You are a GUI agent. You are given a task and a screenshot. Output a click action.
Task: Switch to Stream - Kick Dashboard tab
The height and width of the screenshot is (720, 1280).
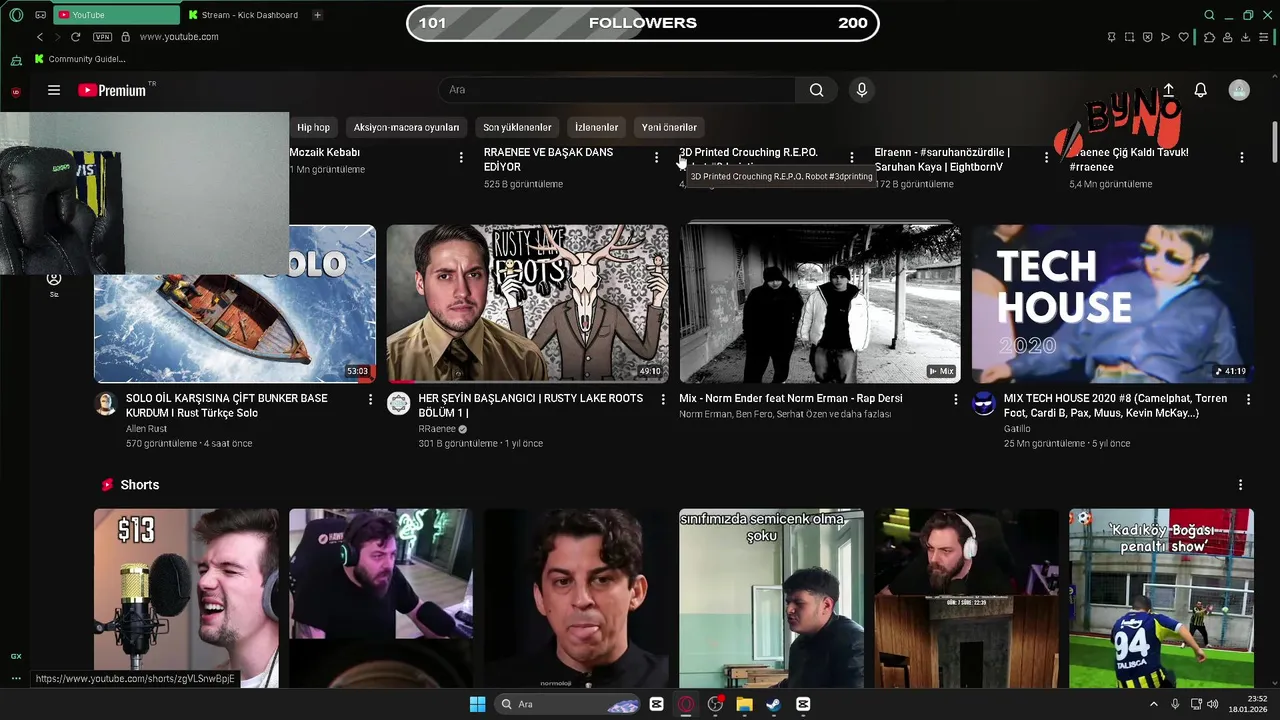pos(243,15)
